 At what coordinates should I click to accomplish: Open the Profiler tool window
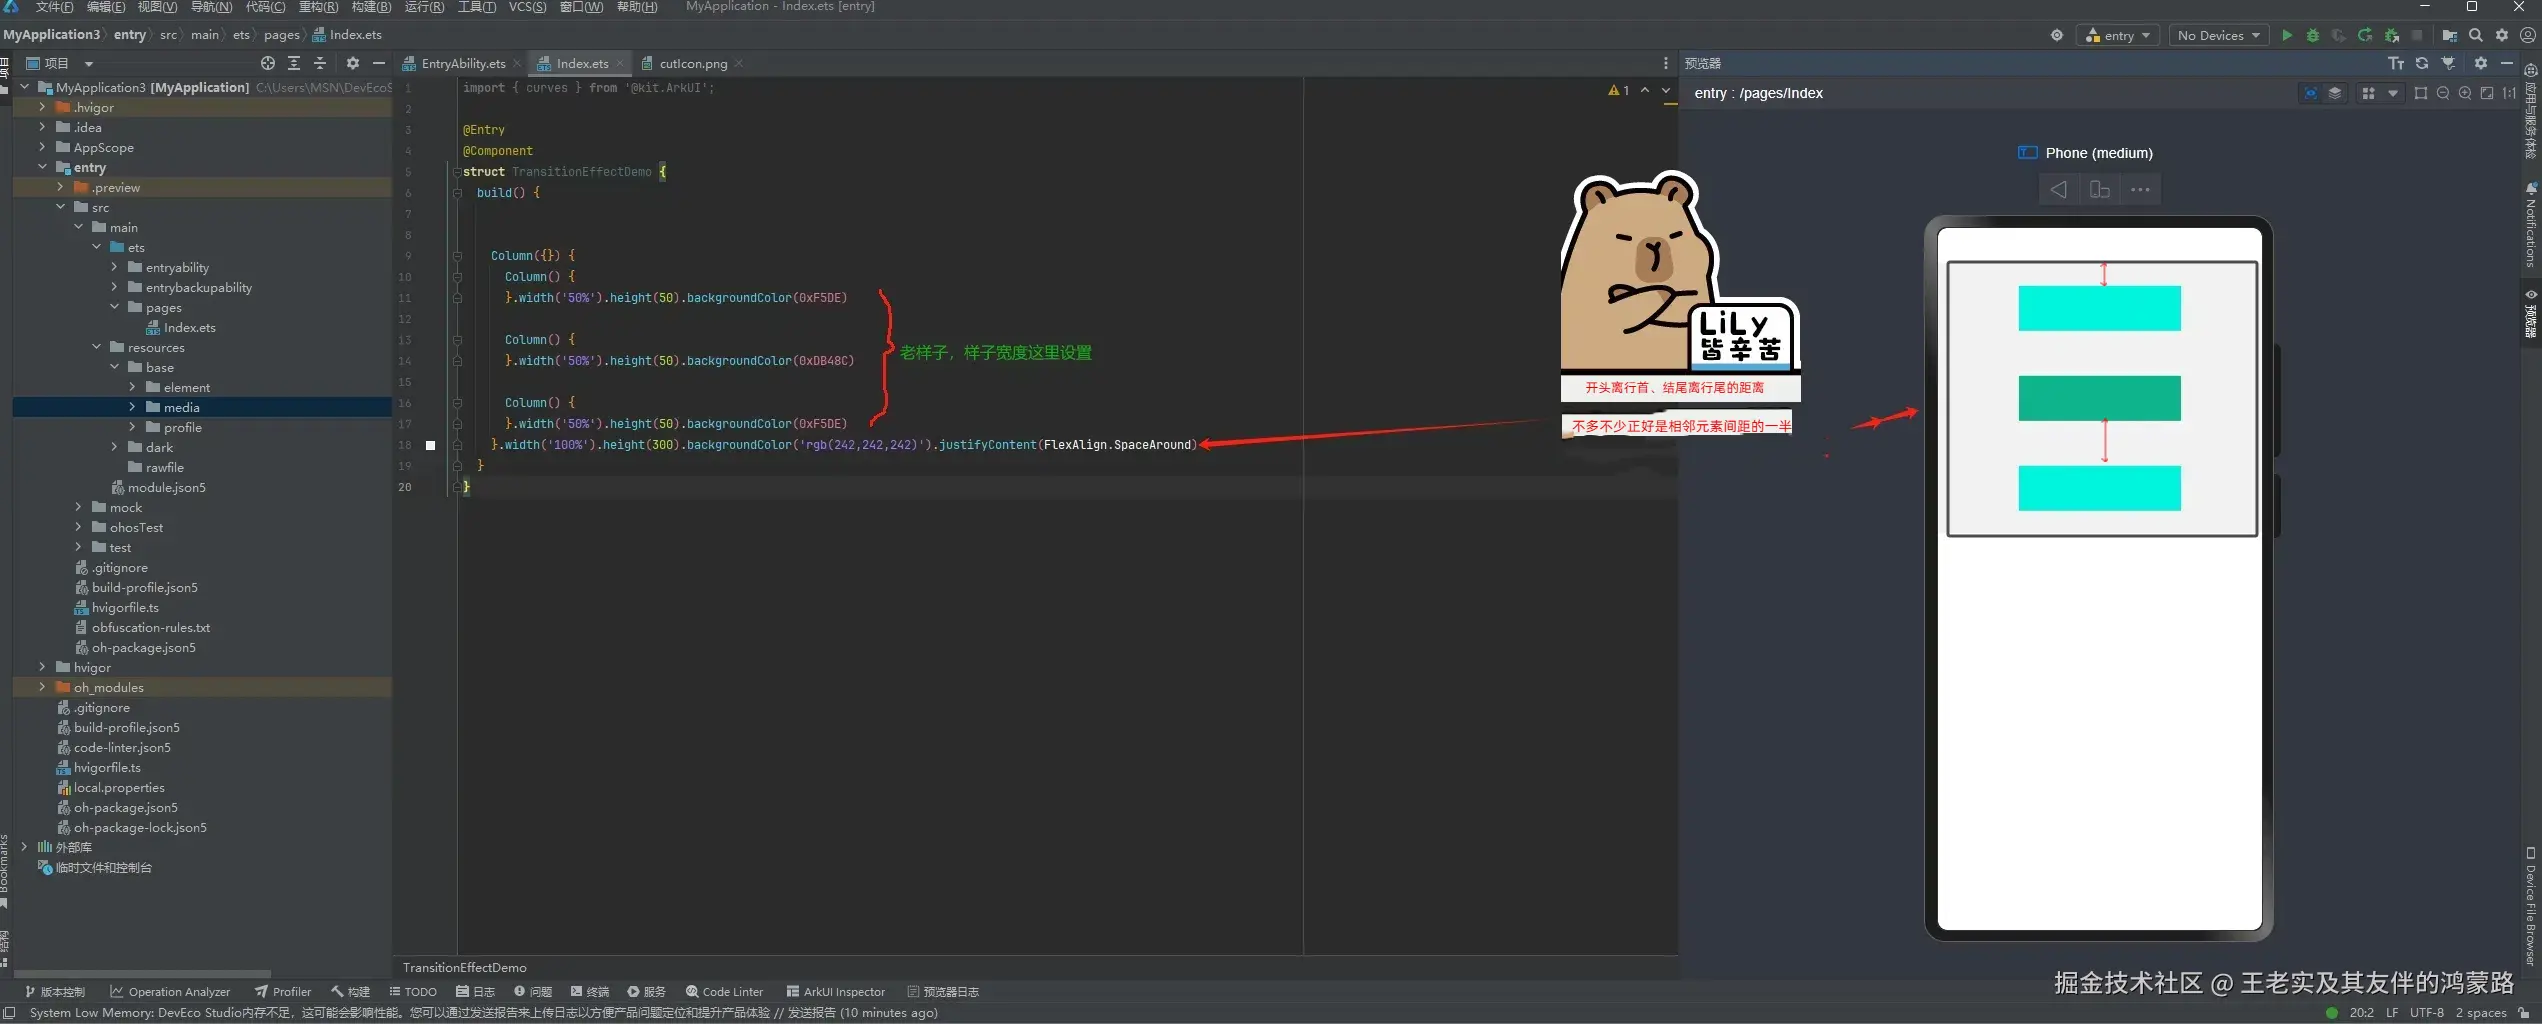283,992
